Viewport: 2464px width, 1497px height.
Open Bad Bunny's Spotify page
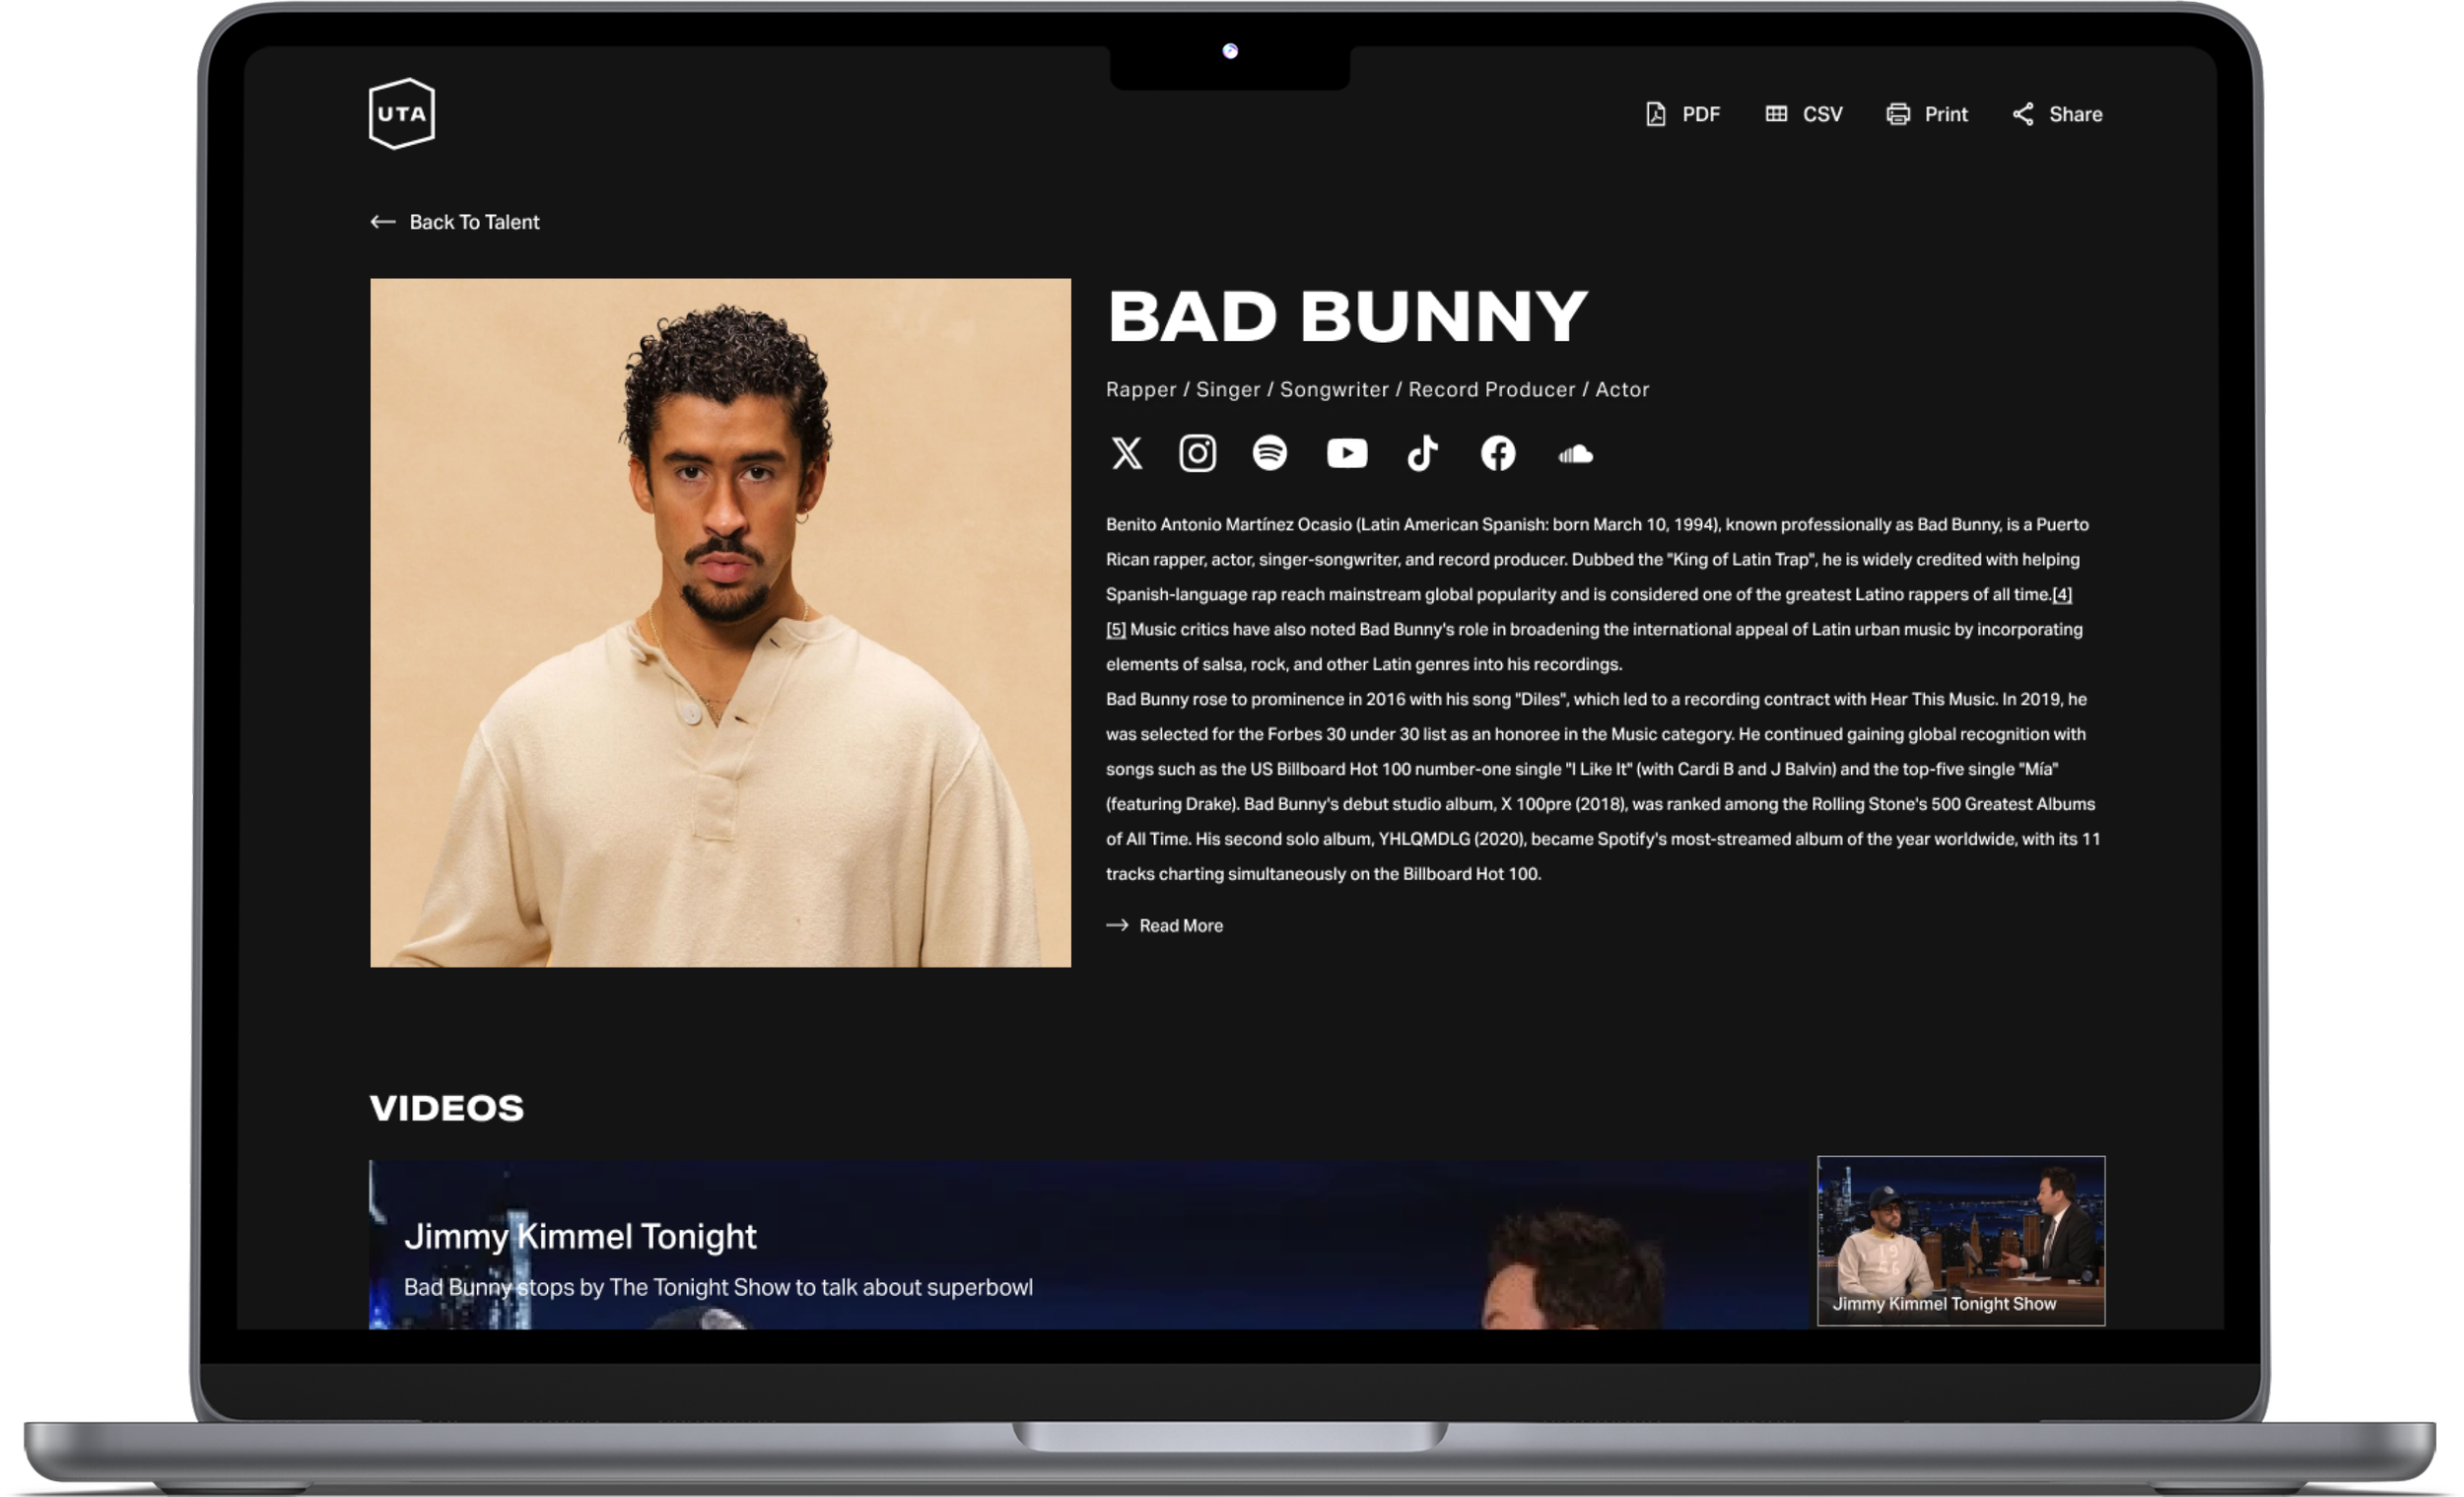[1270, 453]
